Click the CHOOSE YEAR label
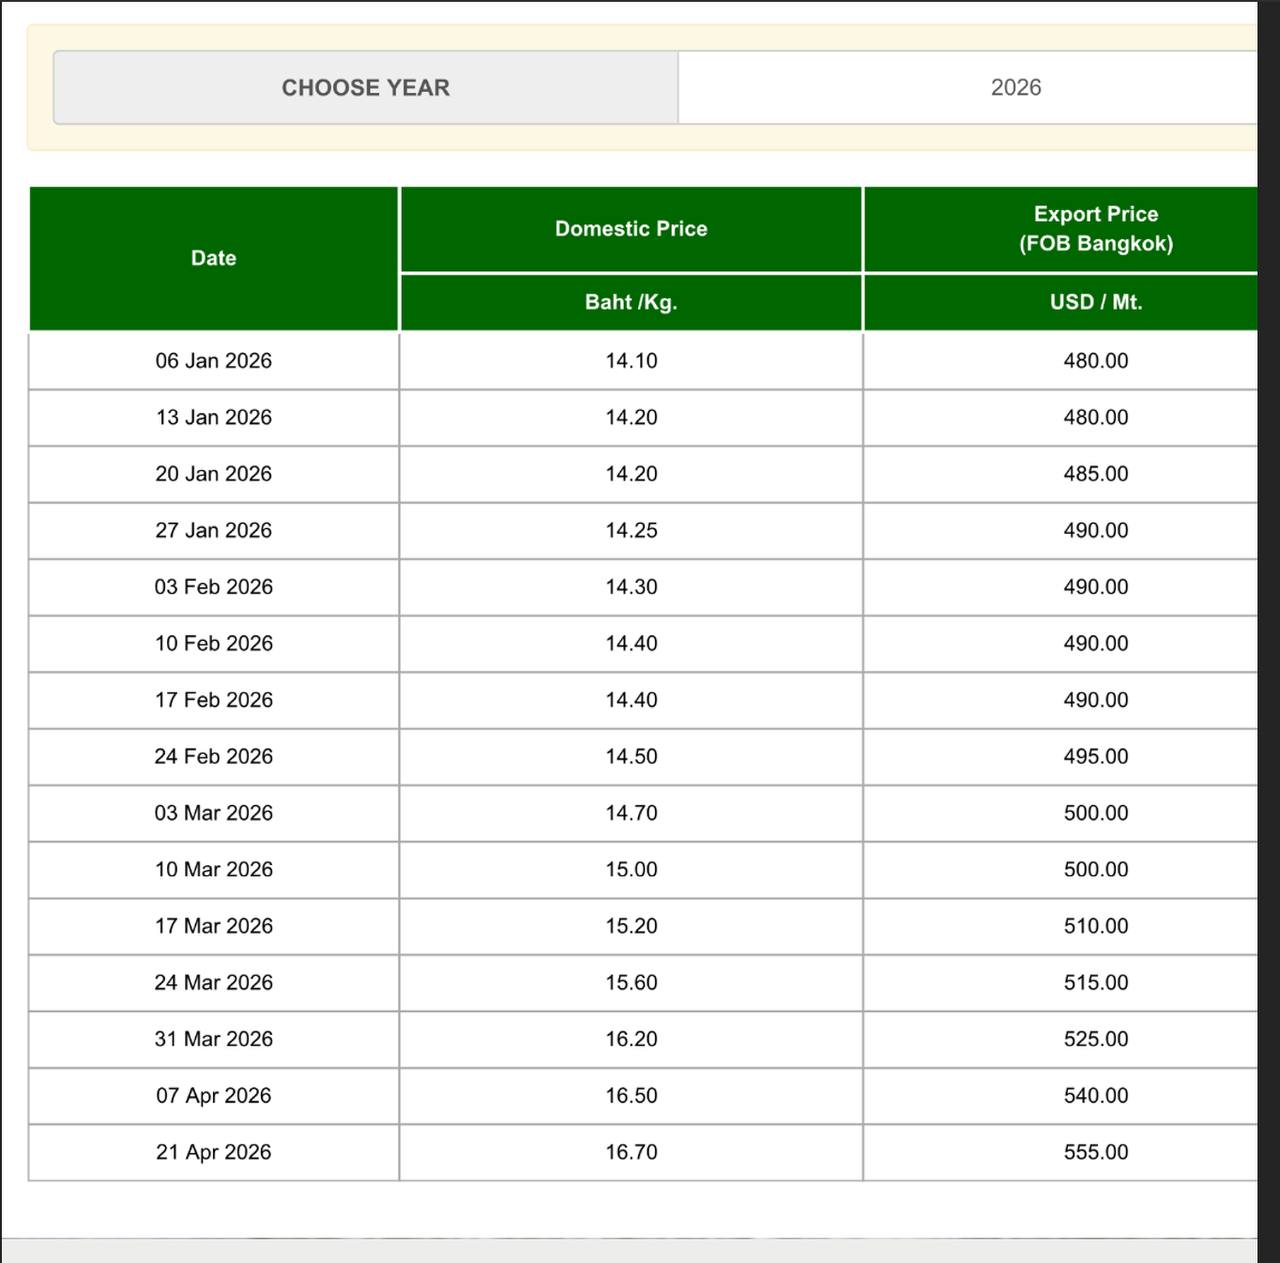The width and height of the screenshot is (1280, 1263). [x=365, y=88]
